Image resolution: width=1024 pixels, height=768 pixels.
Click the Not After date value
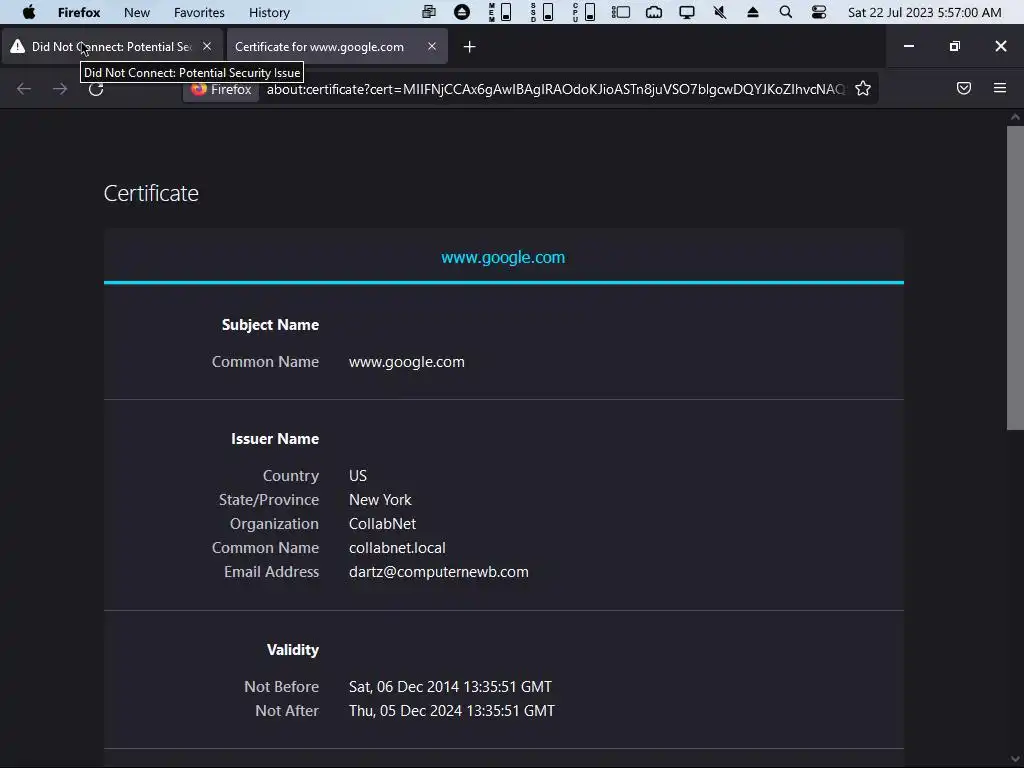(x=452, y=711)
